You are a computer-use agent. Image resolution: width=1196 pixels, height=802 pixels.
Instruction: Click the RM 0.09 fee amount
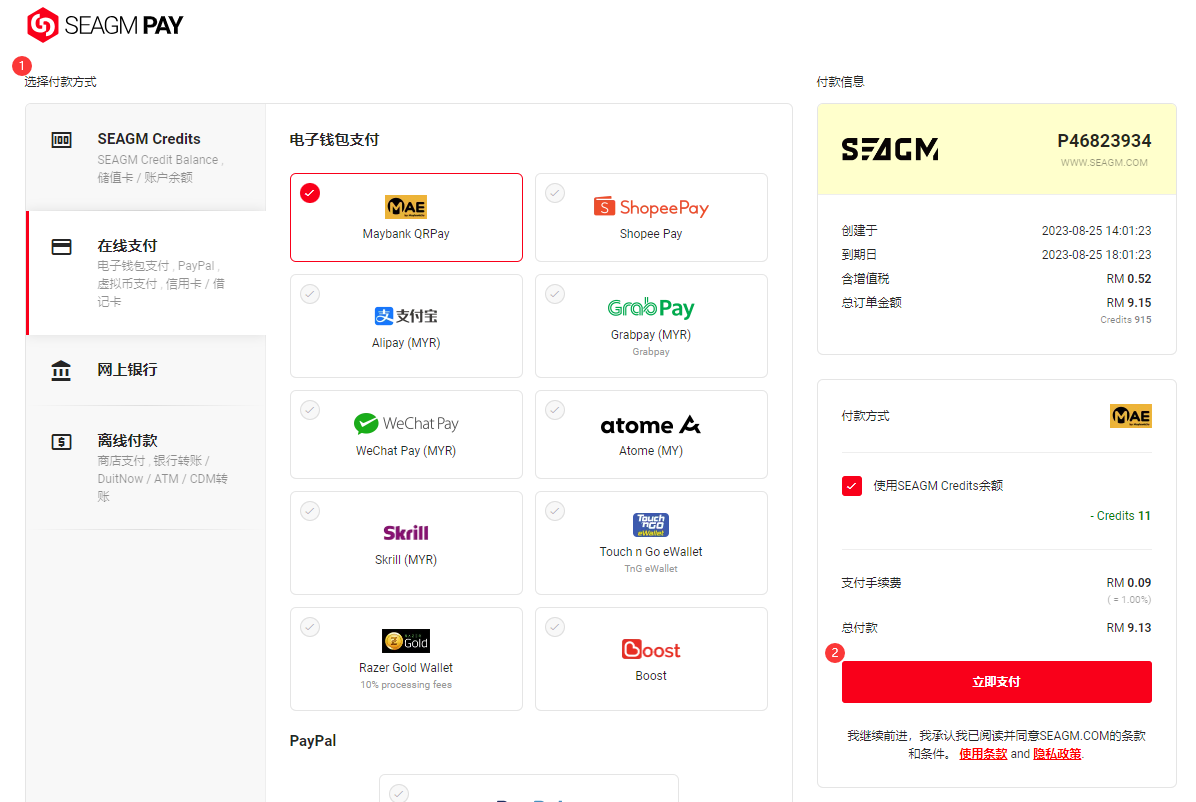1128,583
